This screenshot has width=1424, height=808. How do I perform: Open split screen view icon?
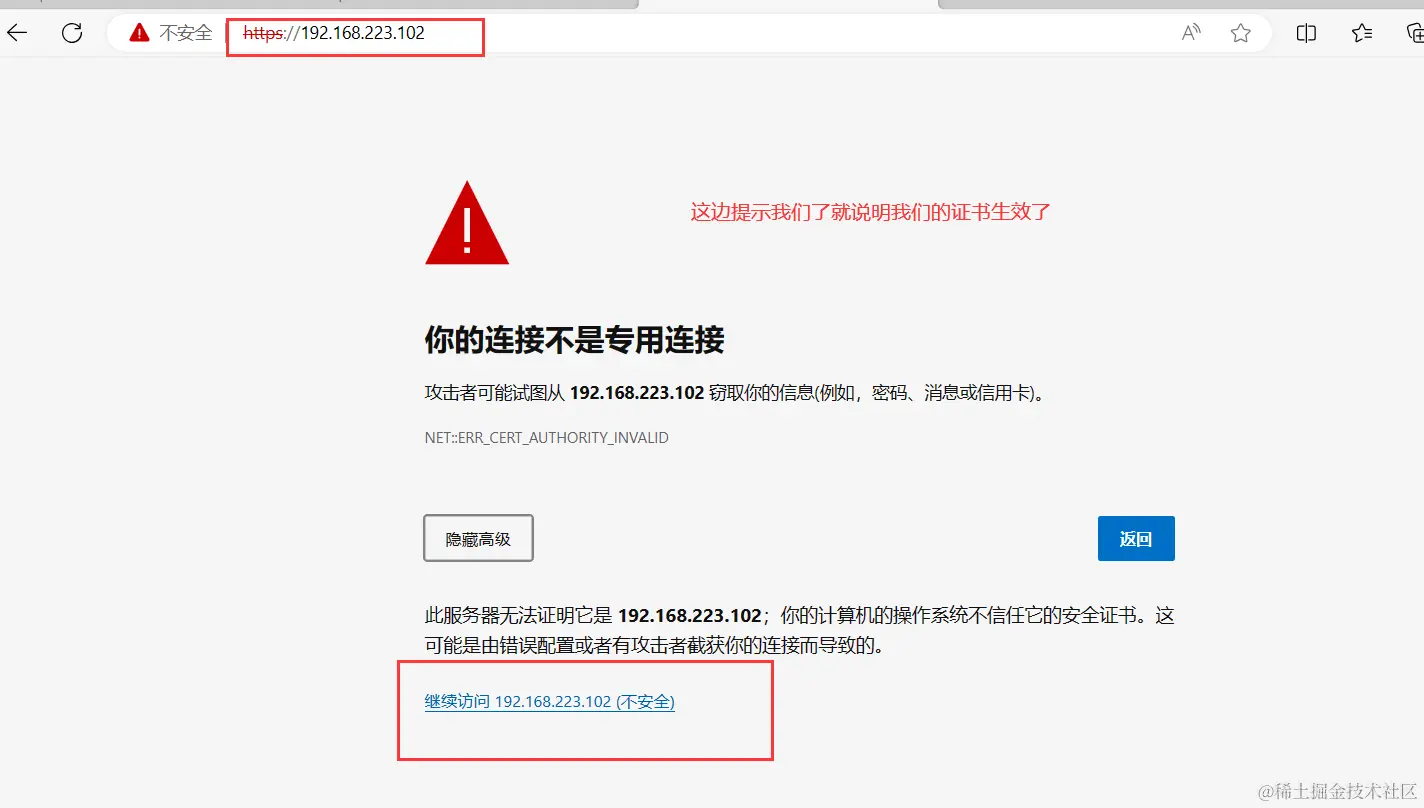pyautogui.click(x=1306, y=33)
